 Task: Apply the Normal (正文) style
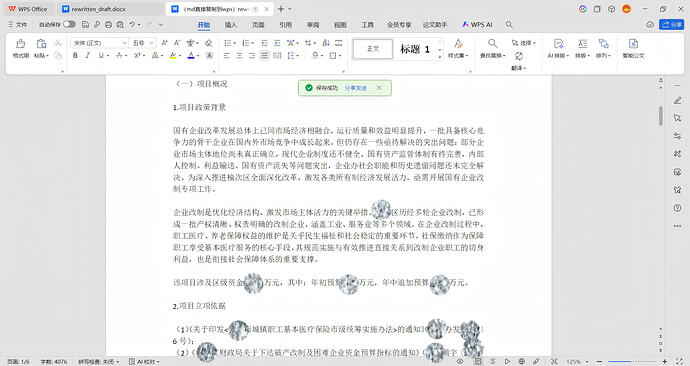point(373,49)
